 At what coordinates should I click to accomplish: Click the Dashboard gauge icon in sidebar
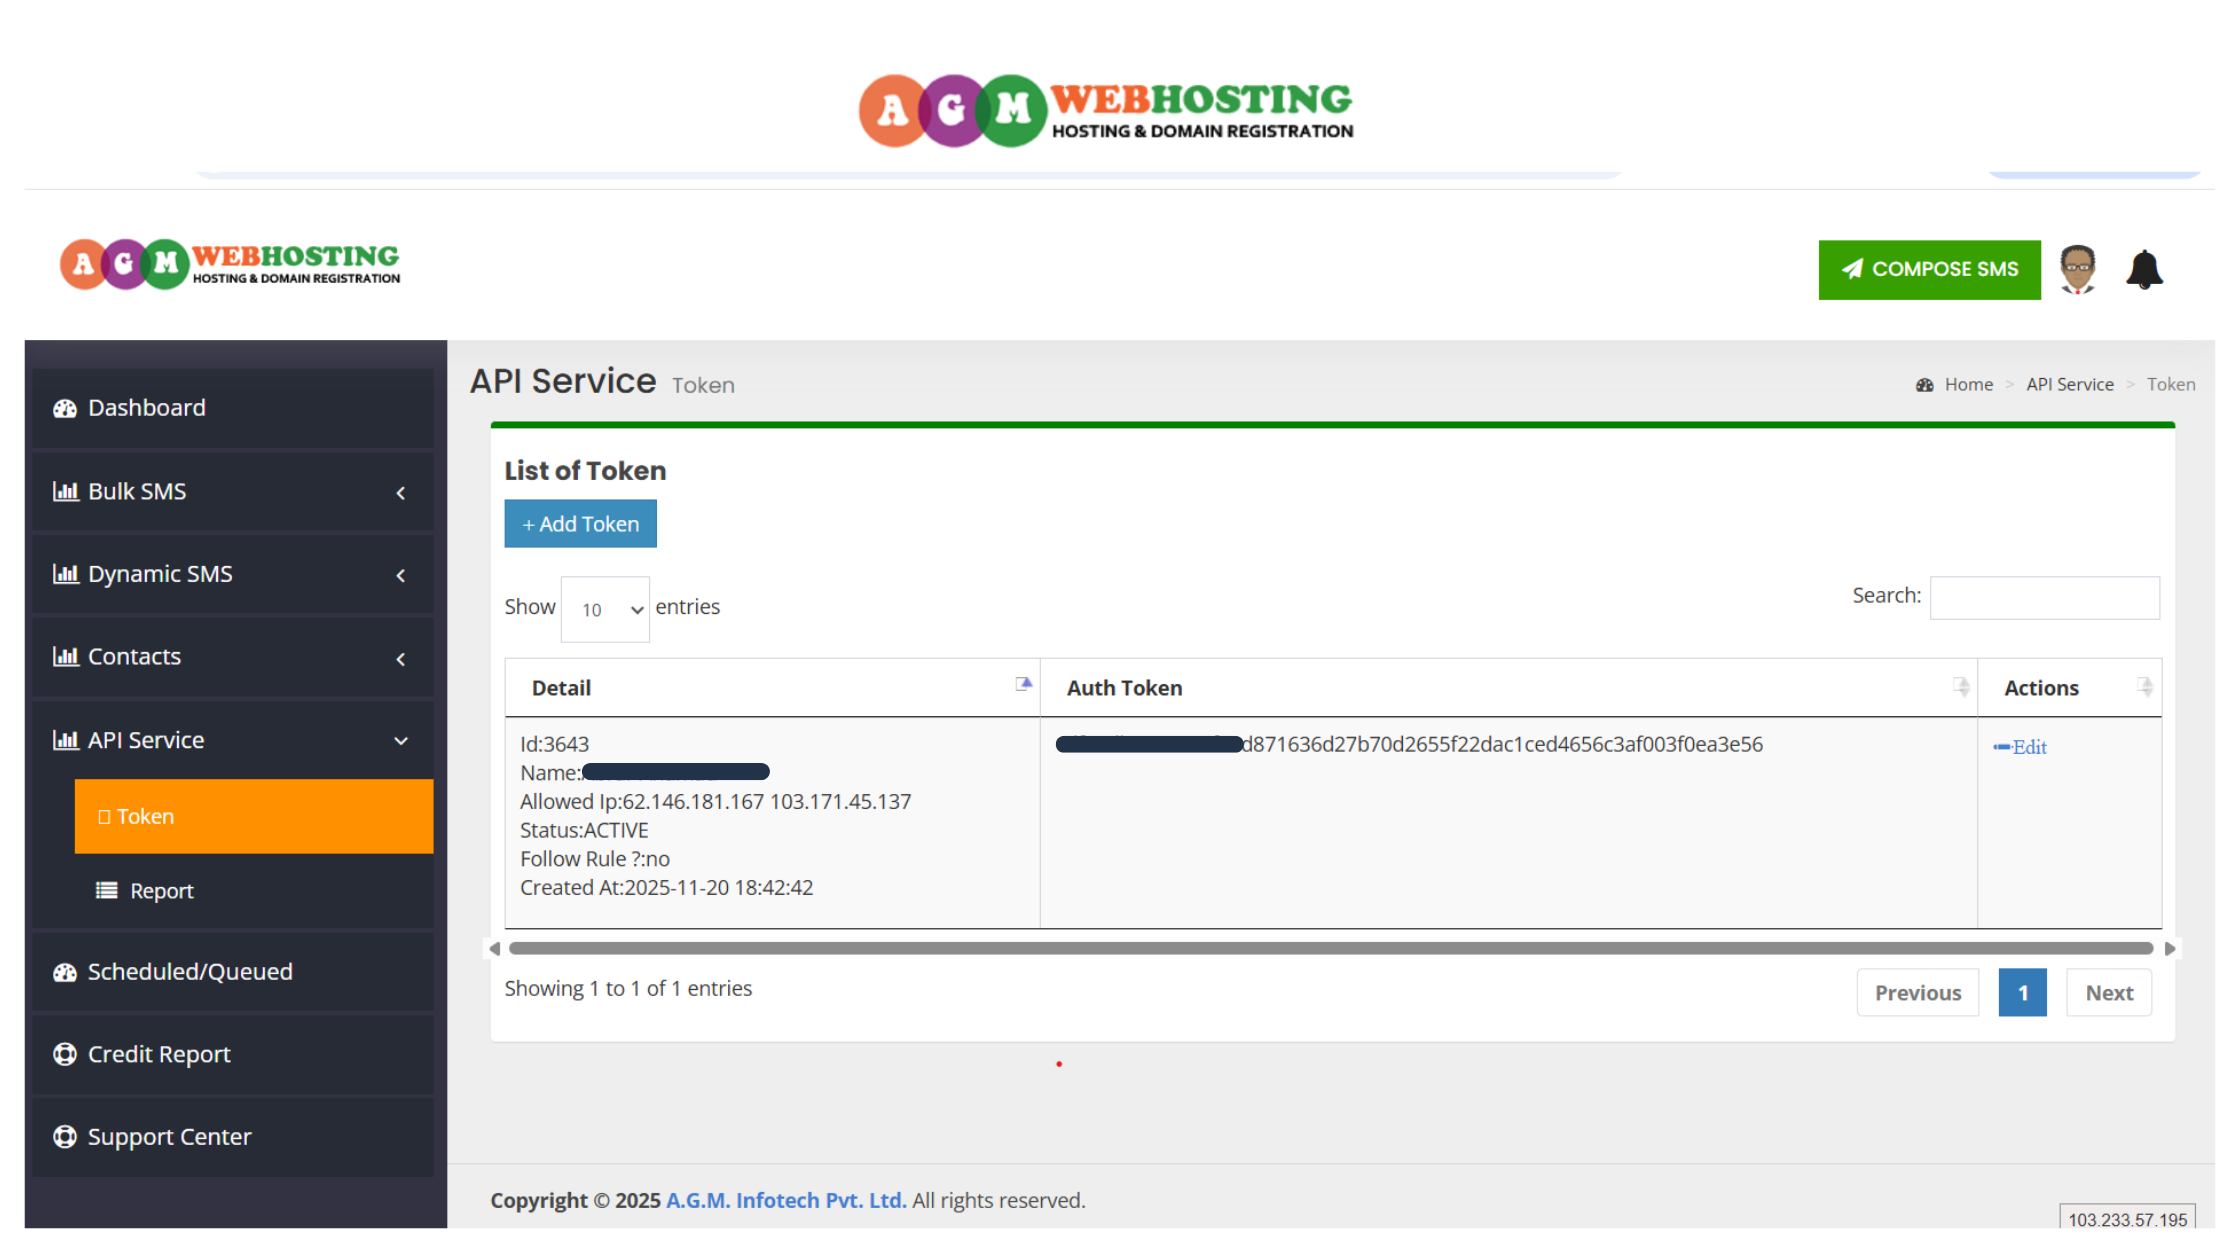[65, 409]
